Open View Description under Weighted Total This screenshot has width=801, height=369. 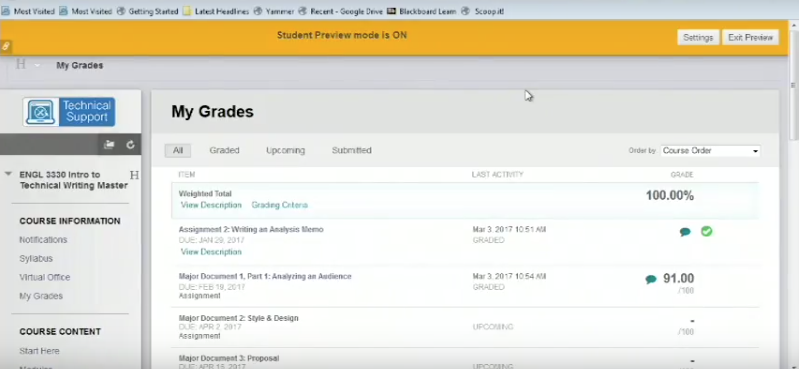(211, 205)
